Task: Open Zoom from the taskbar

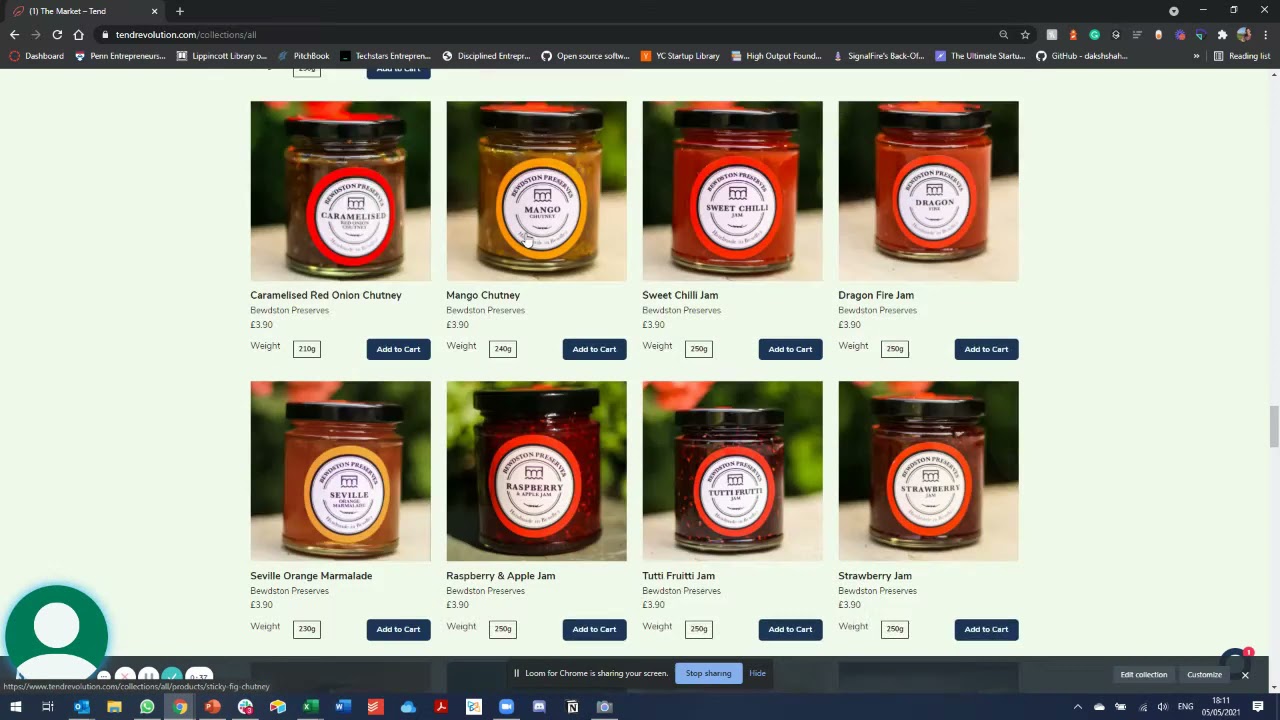Action: pos(506,707)
